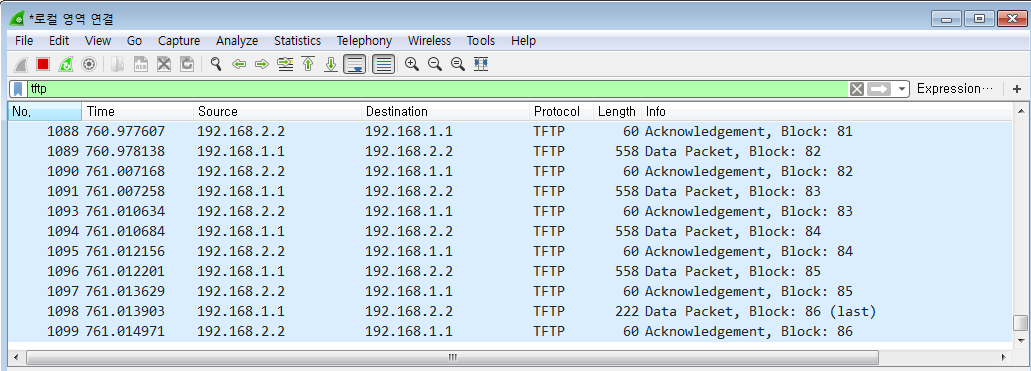This screenshot has height=371, width=1031.
Task: Click the Save capture file icon
Action: 141,64
